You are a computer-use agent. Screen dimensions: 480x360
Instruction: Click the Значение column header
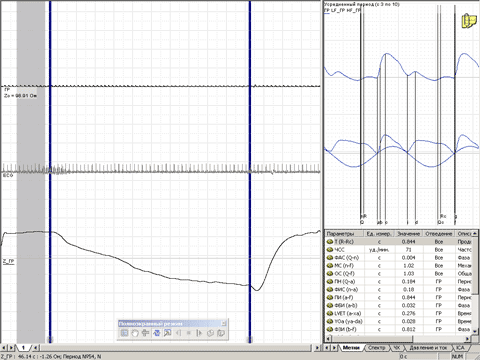[x=409, y=233]
